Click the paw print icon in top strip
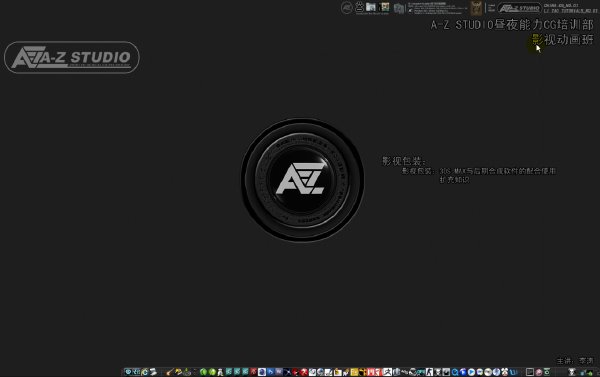This screenshot has height=377, width=600. [359, 7]
